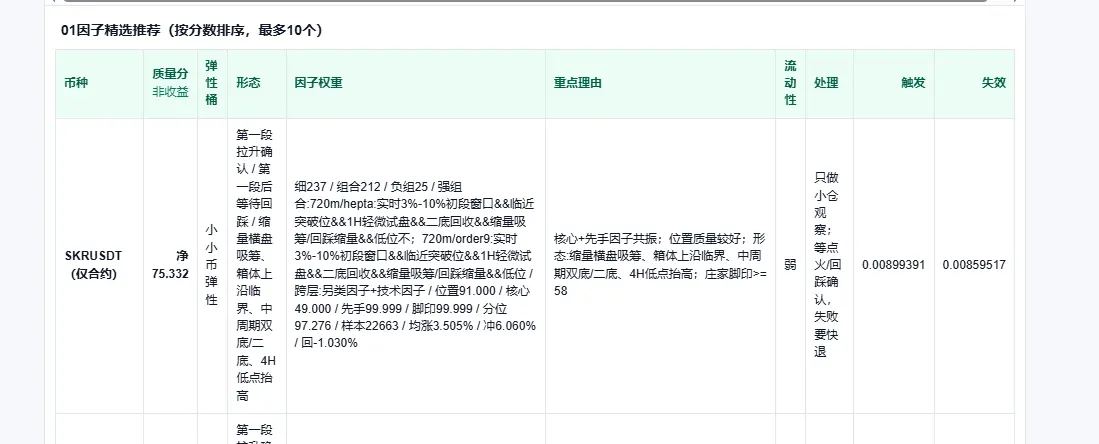Click the reason cell starting 核心+先手因子共振
The height and width of the screenshot is (444, 1099).
(660, 265)
